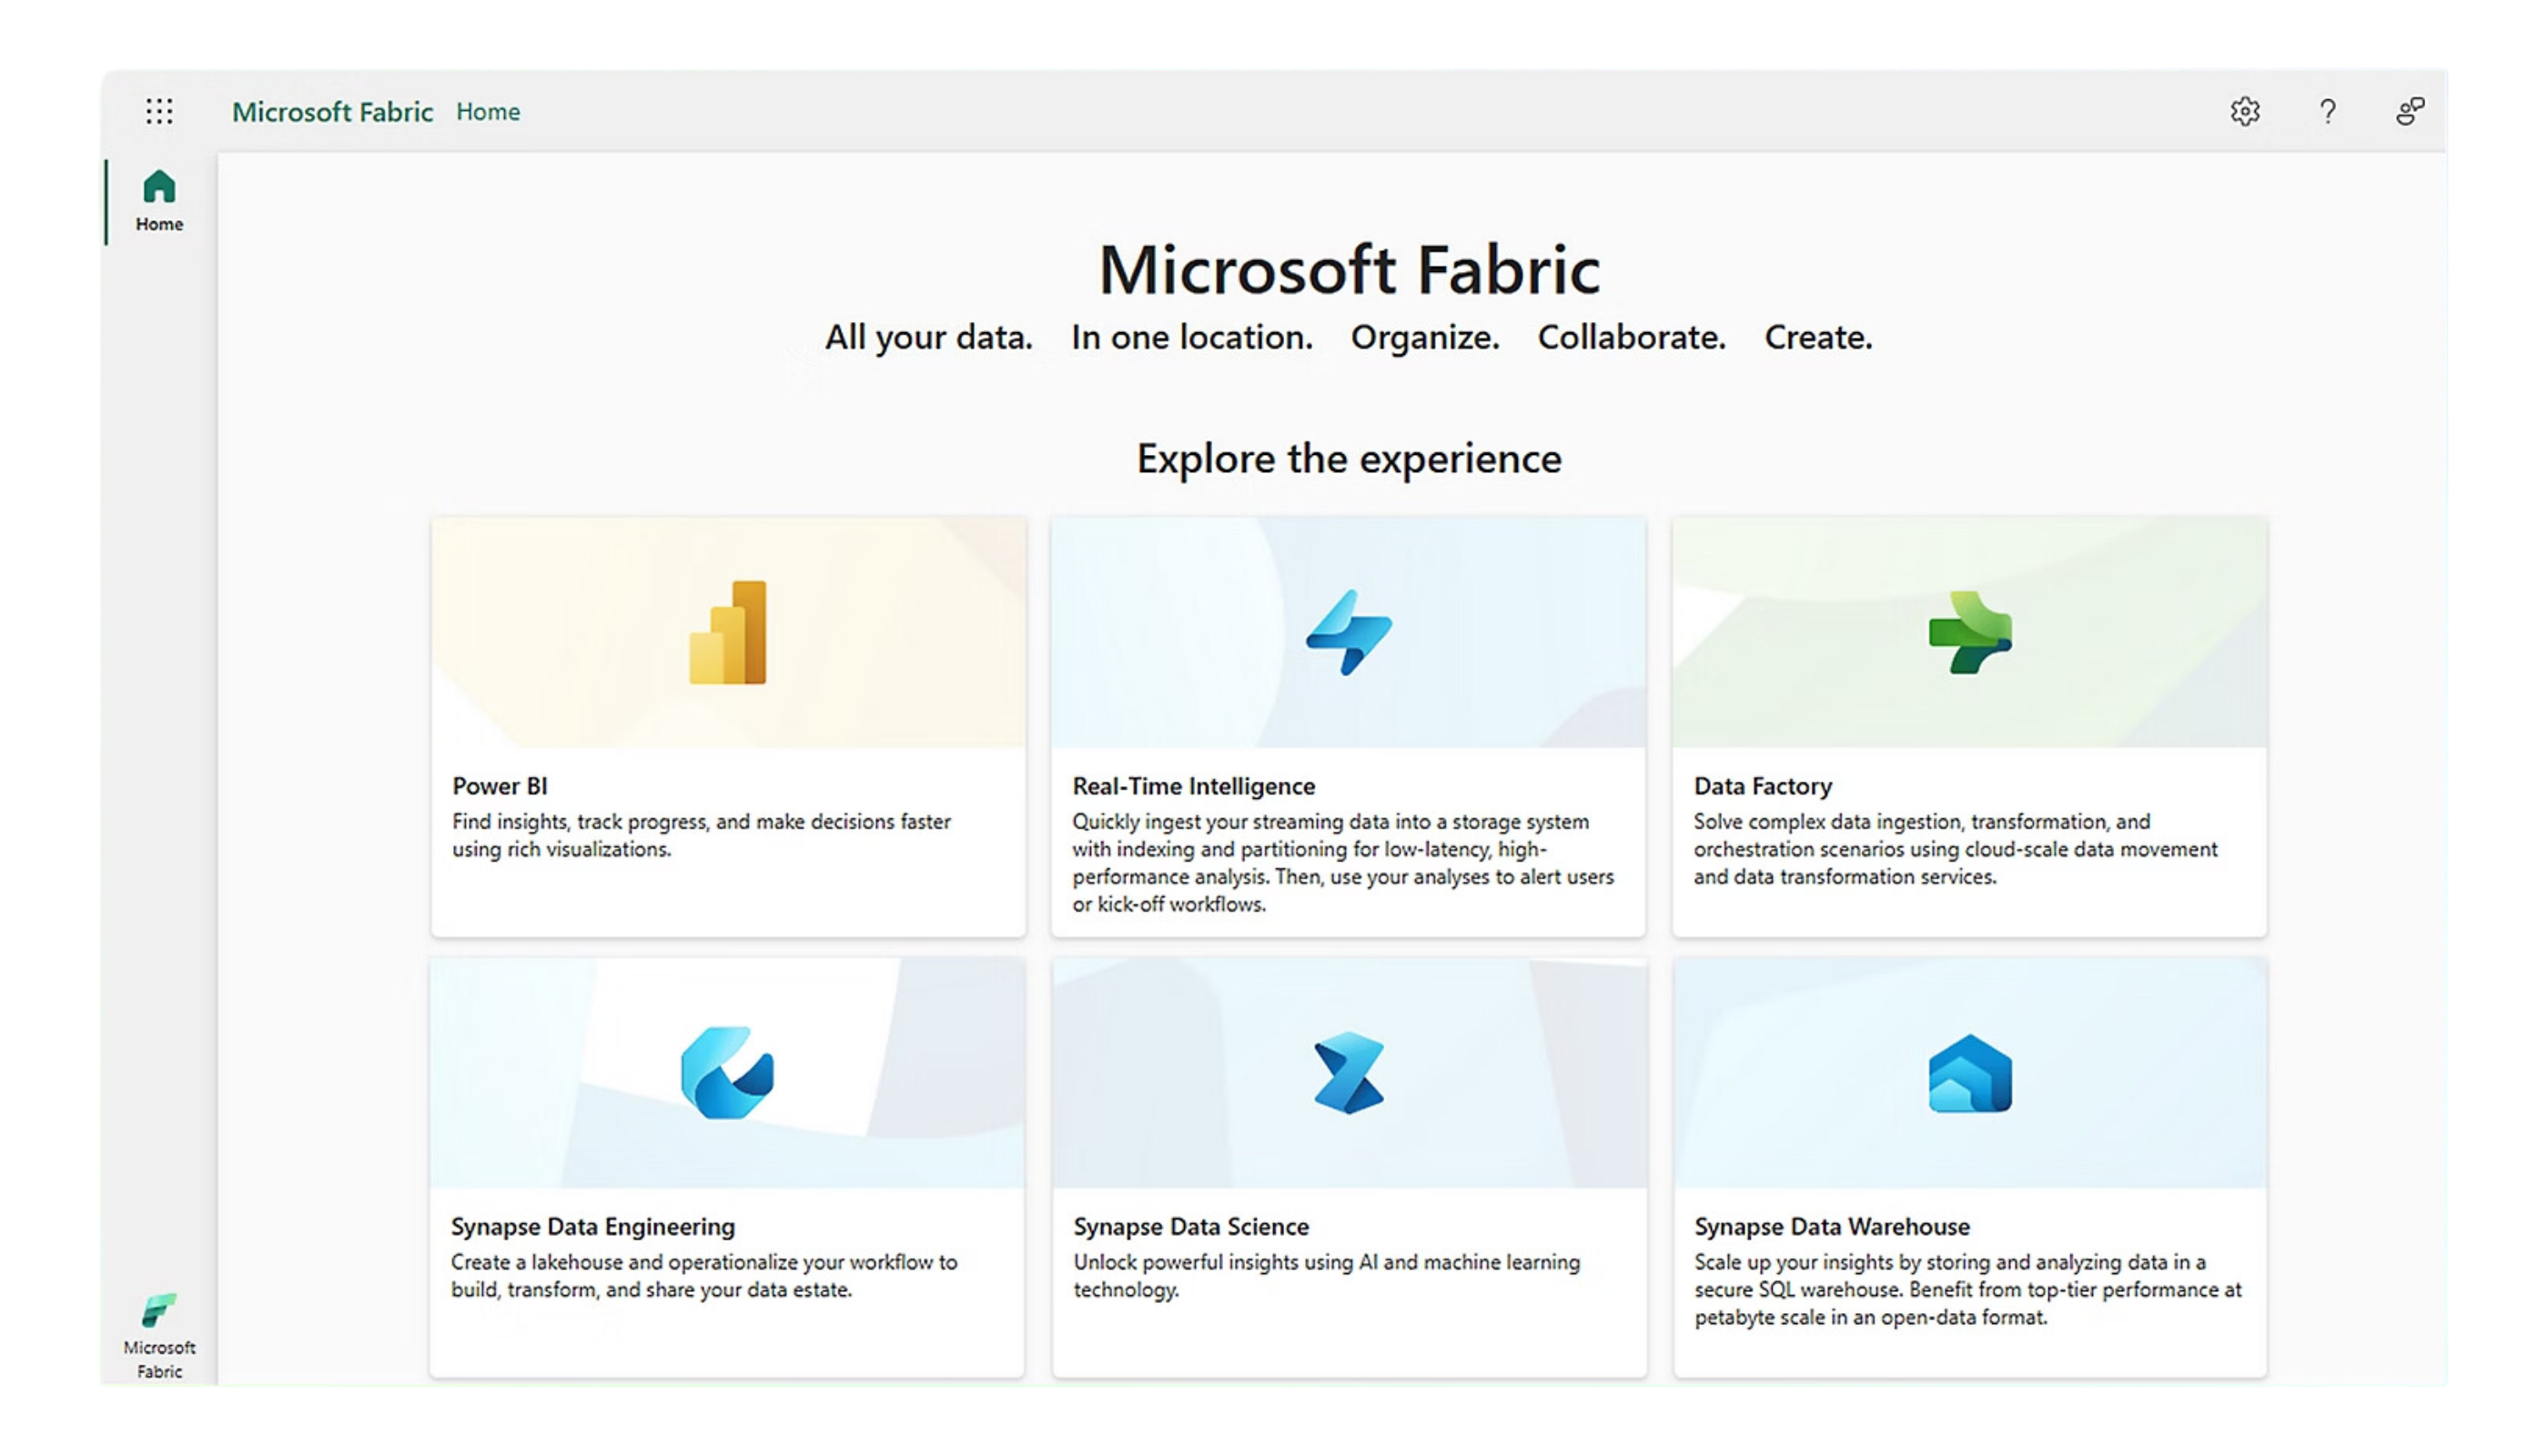Click the 'Solve complex data ingestion' description
Viewport: 2548px width, 1456px height.
click(1955, 849)
